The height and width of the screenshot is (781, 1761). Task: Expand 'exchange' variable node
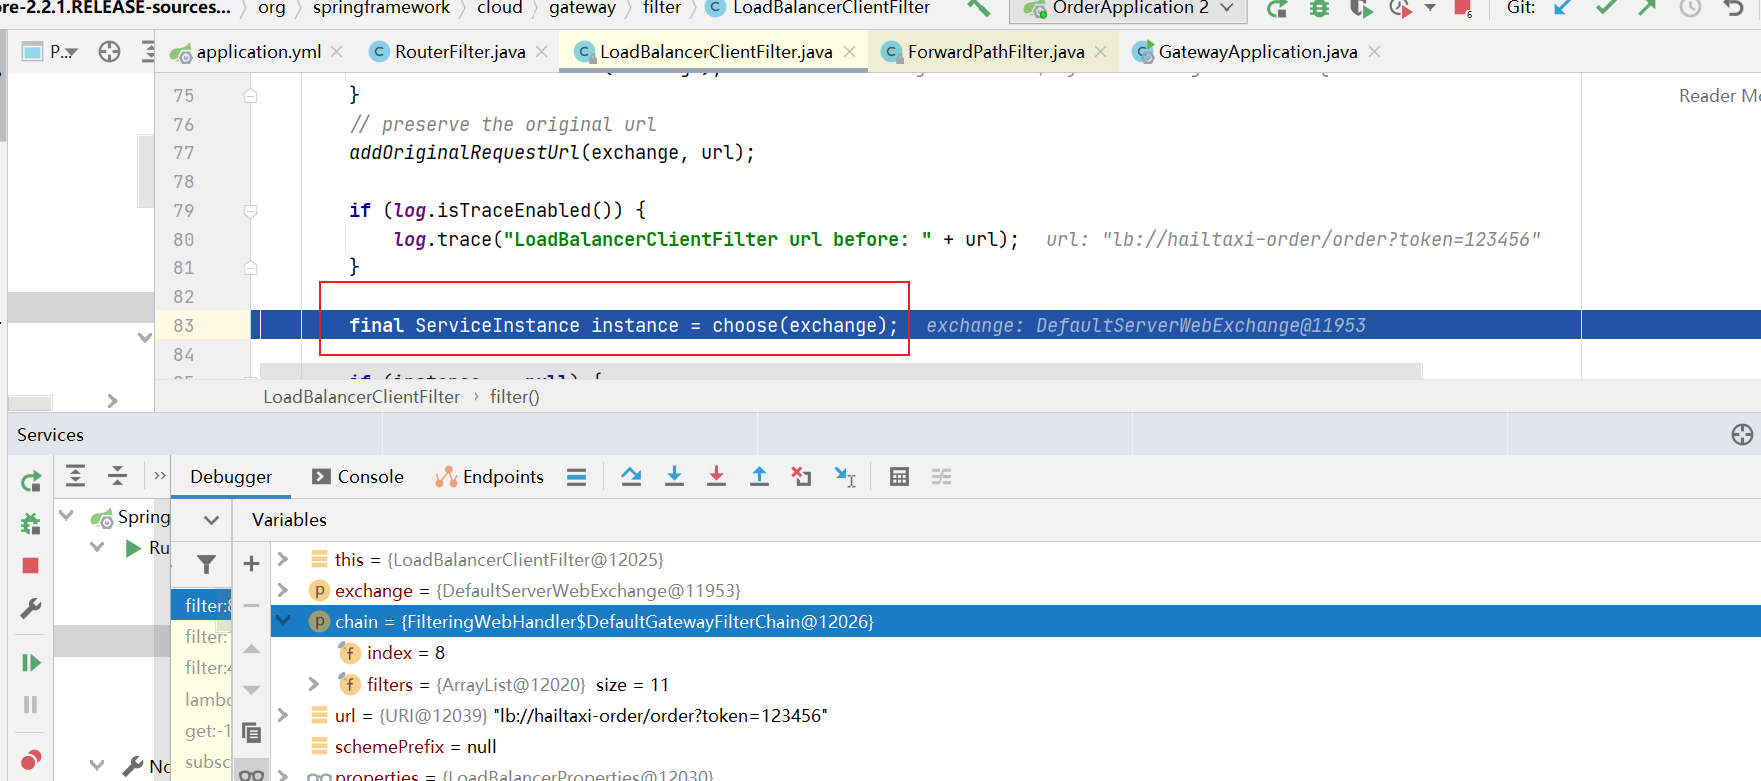coord(283,590)
